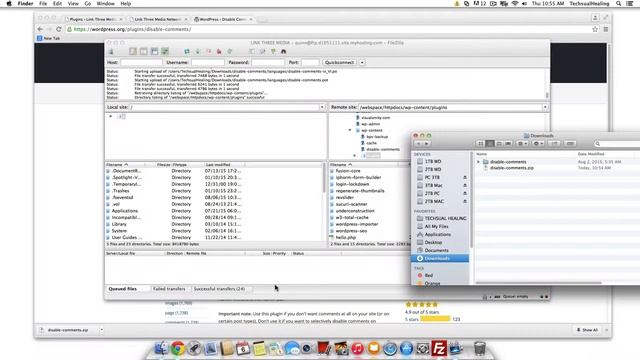Toggle the message log view icon
The width and height of the screenshot is (640, 360).
[x=133, y=51]
